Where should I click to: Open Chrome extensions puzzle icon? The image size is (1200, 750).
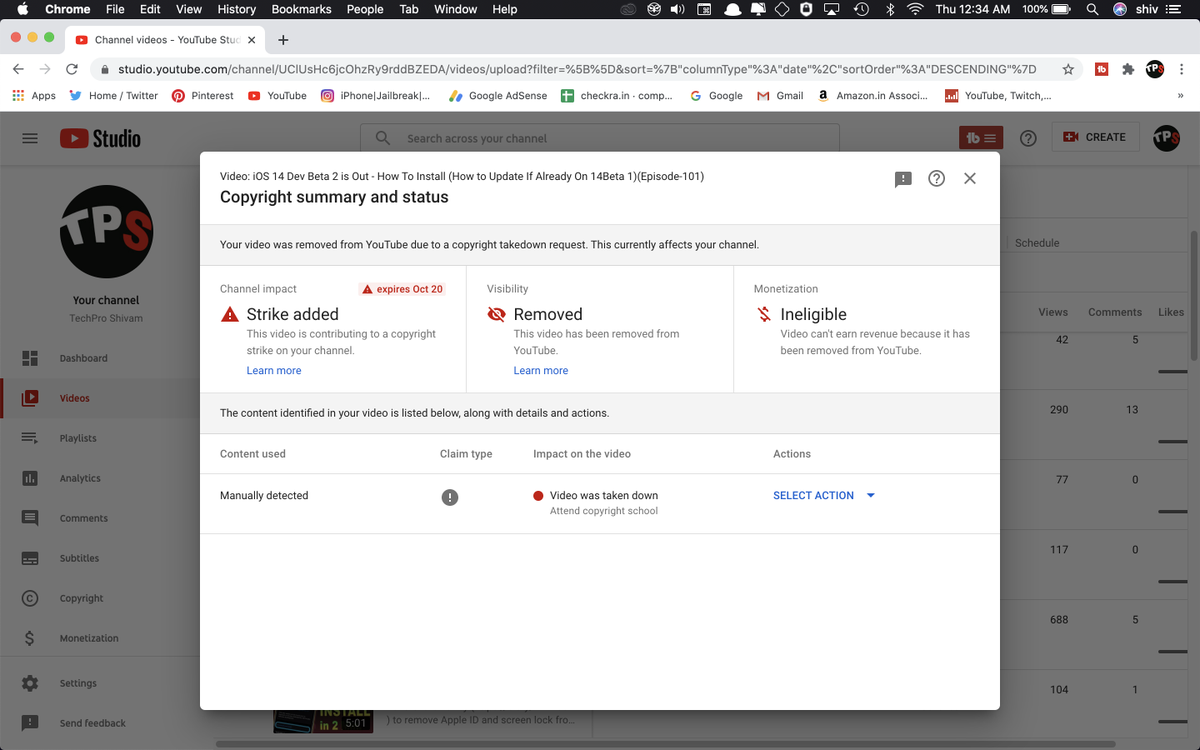pos(1128,69)
